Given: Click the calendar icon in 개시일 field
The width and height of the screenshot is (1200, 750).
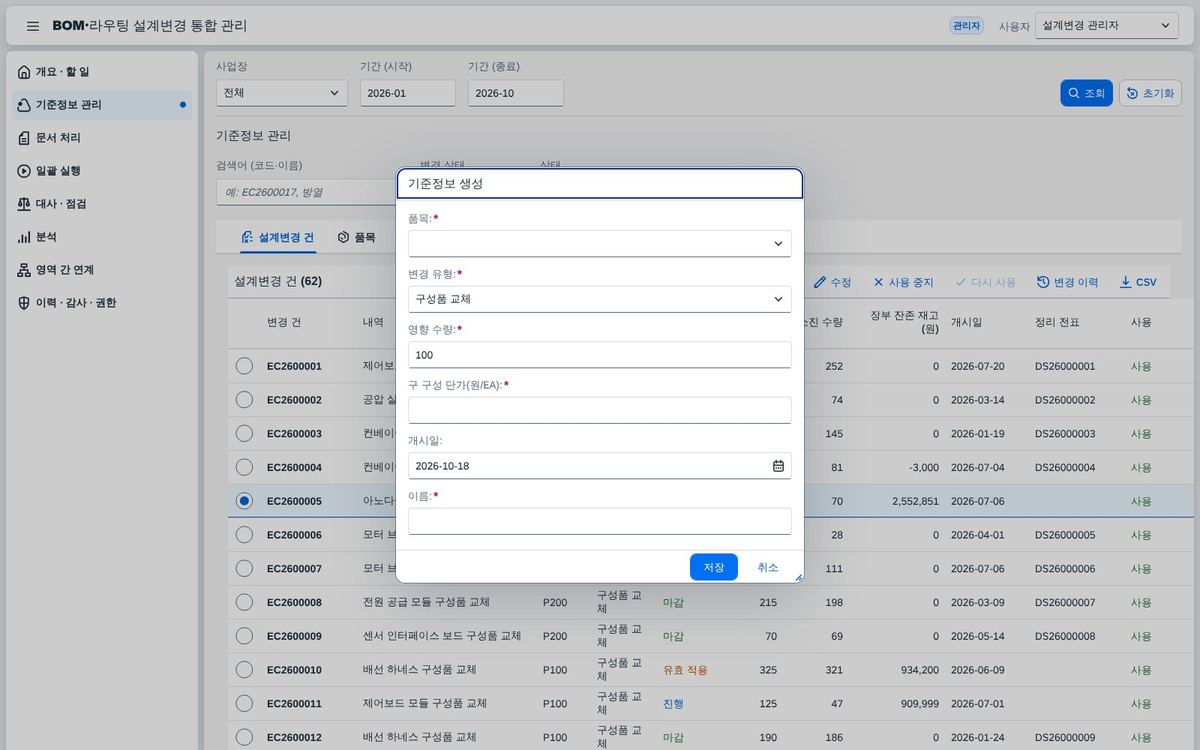Looking at the screenshot, I should [x=778, y=466].
